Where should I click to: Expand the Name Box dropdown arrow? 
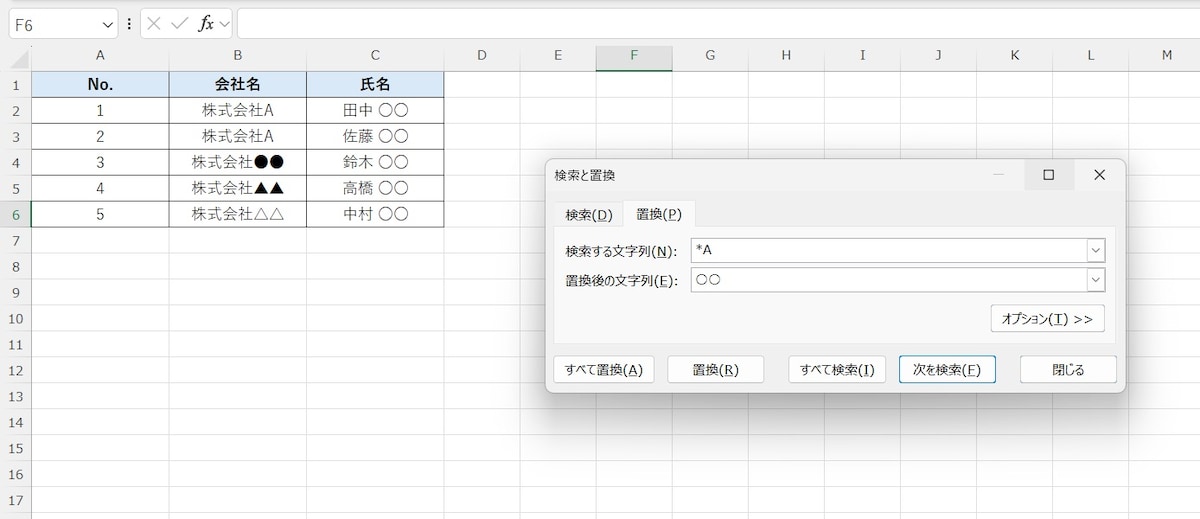coord(108,24)
